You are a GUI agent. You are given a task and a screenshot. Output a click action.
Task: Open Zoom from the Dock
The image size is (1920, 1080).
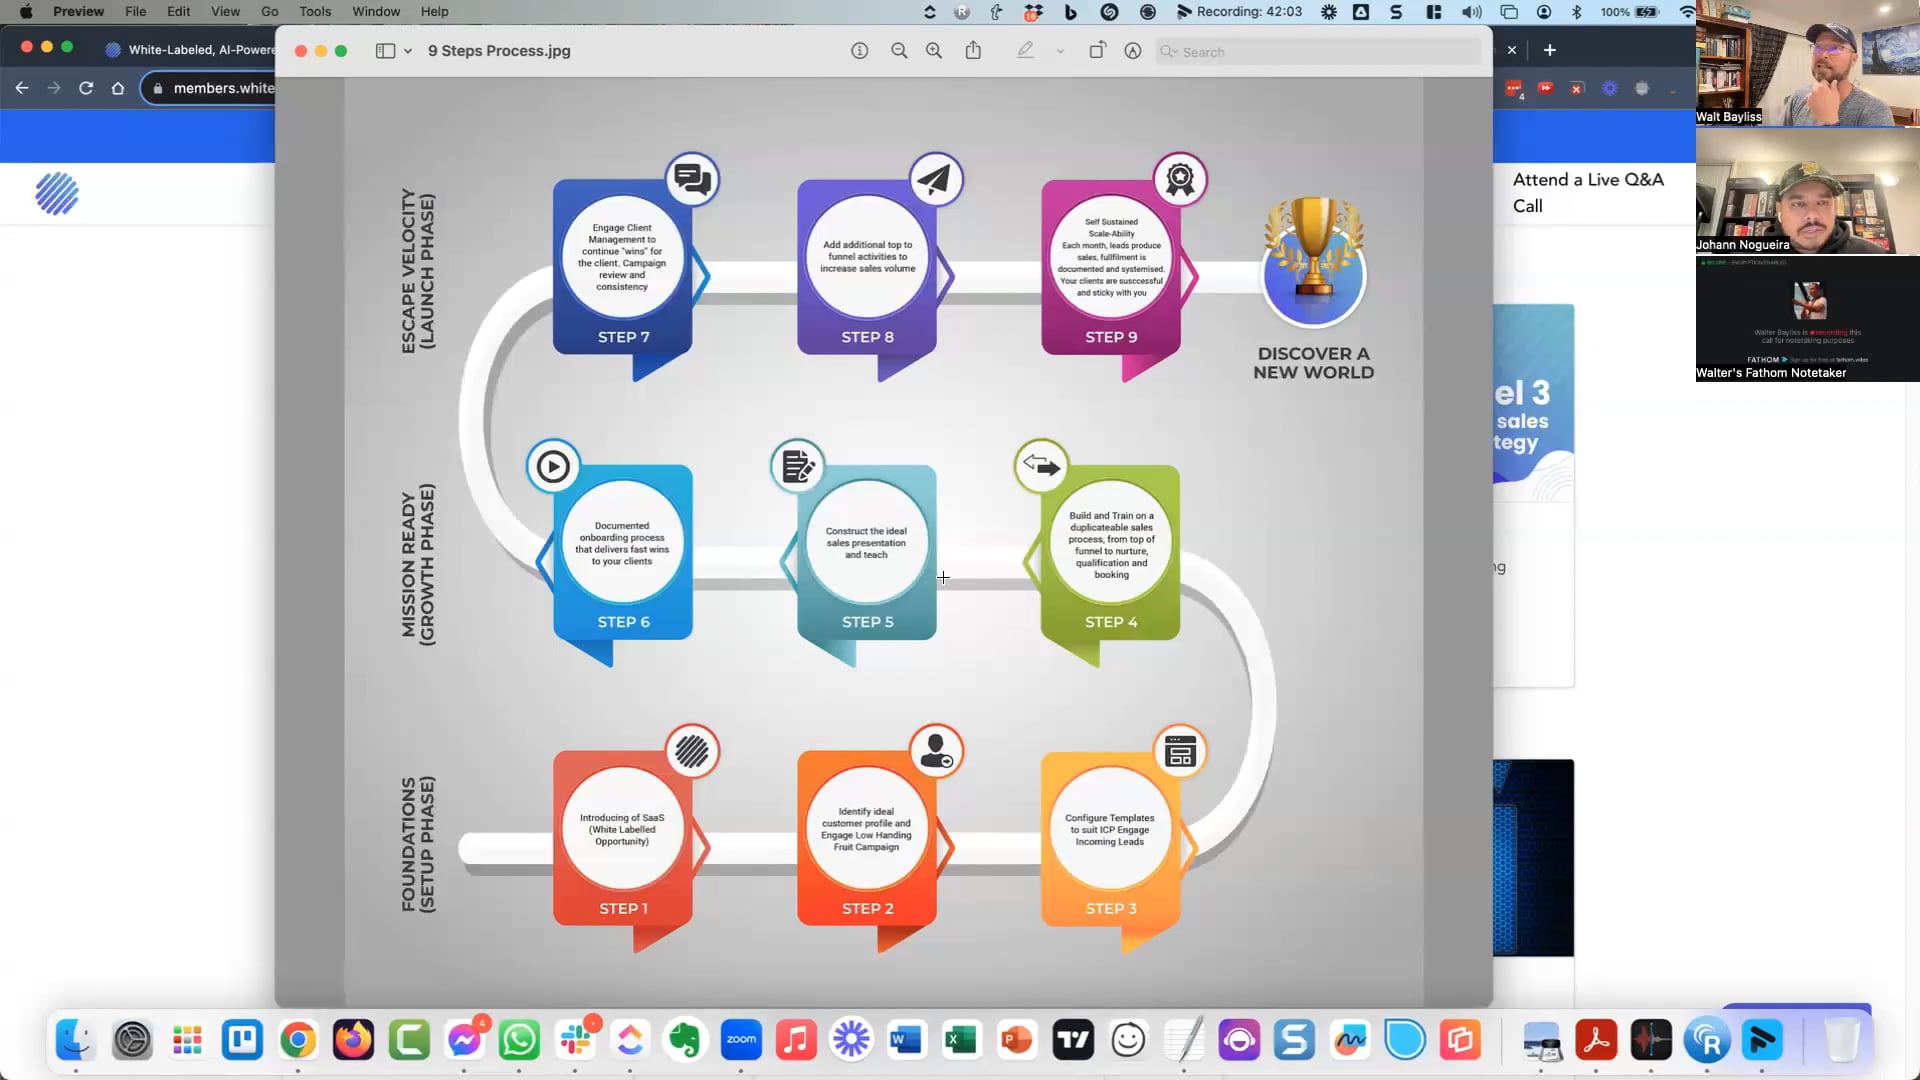coord(741,1040)
